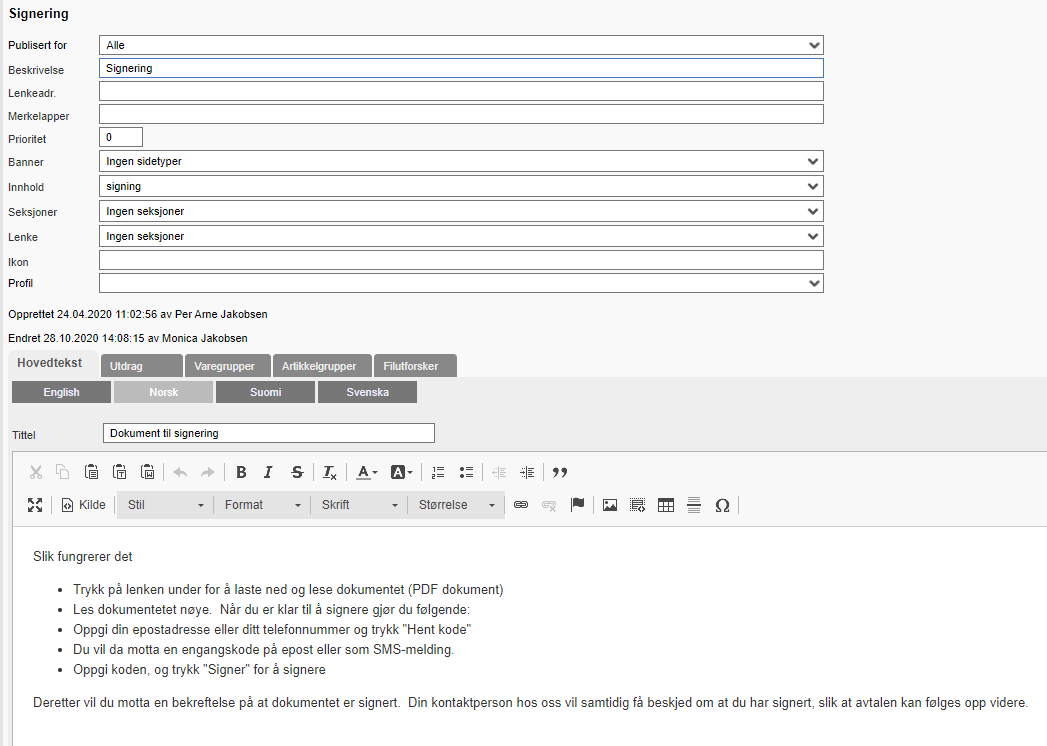The height and width of the screenshot is (746, 1047).
Task: Select the English language tab
Action: (x=61, y=392)
